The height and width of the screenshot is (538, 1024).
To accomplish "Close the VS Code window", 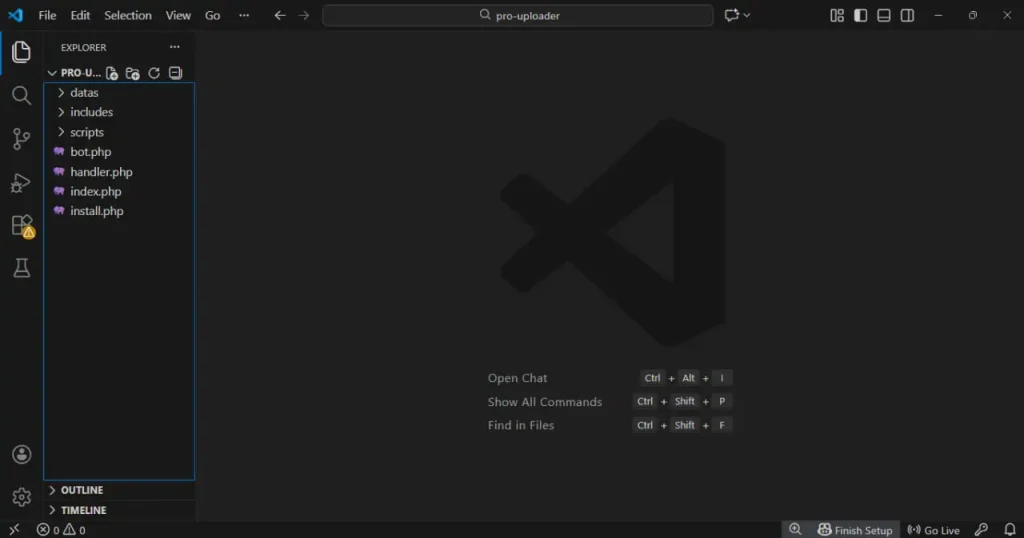I will 1006,15.
